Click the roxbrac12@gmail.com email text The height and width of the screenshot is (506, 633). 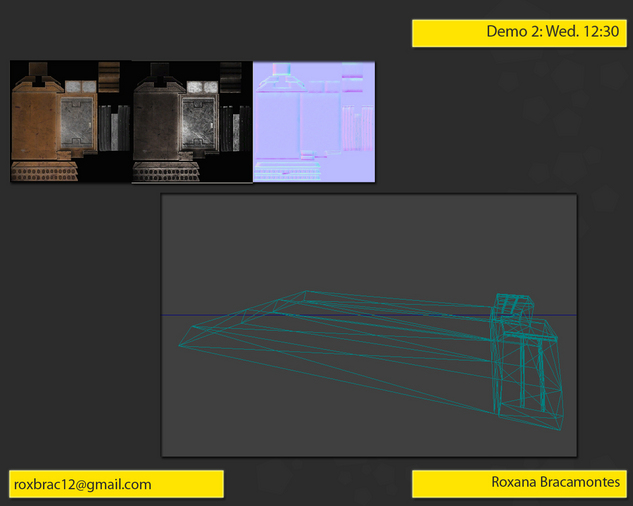[x=82, y=484]
